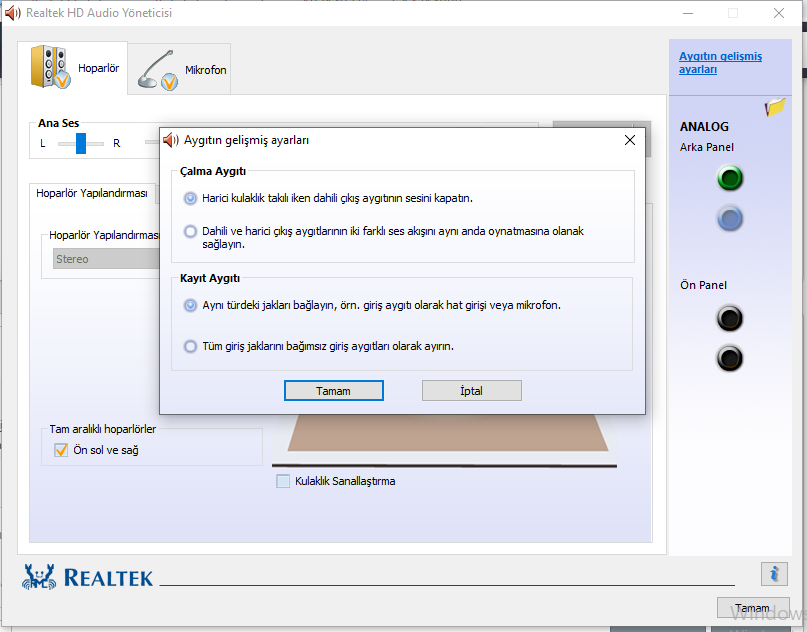Screen dimensions: 807x632
Task: Click the speaker icon in the dialog title
Action: 171,140
